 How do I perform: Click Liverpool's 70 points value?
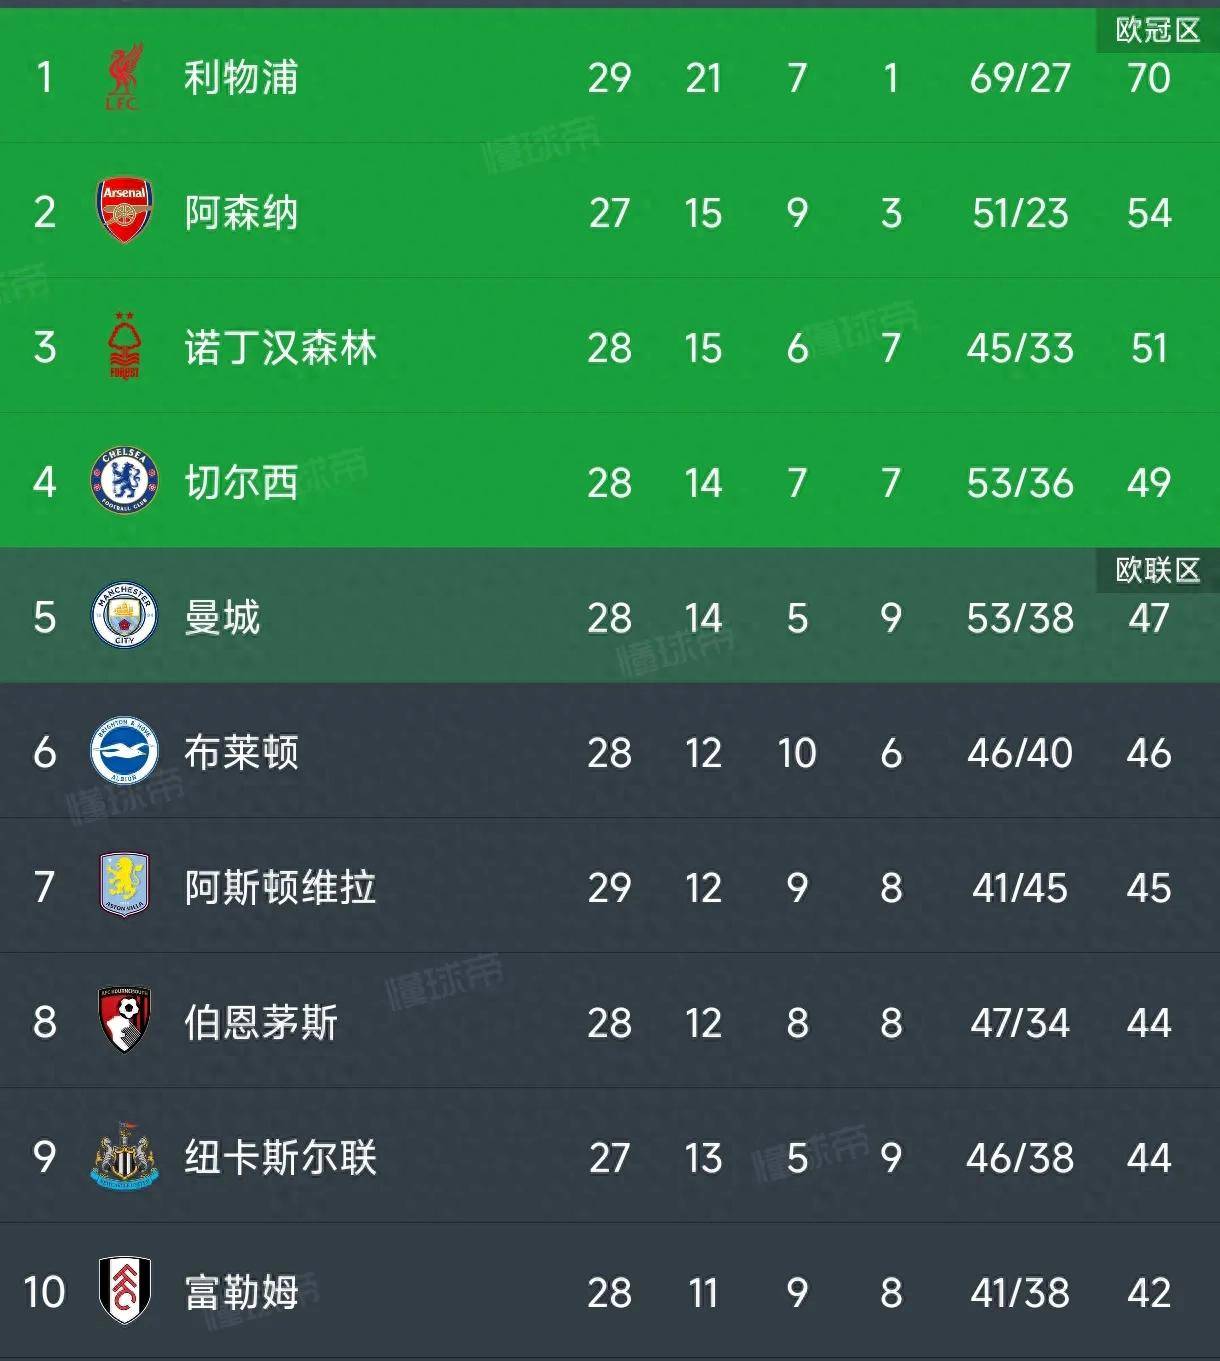coord(1148,78)
